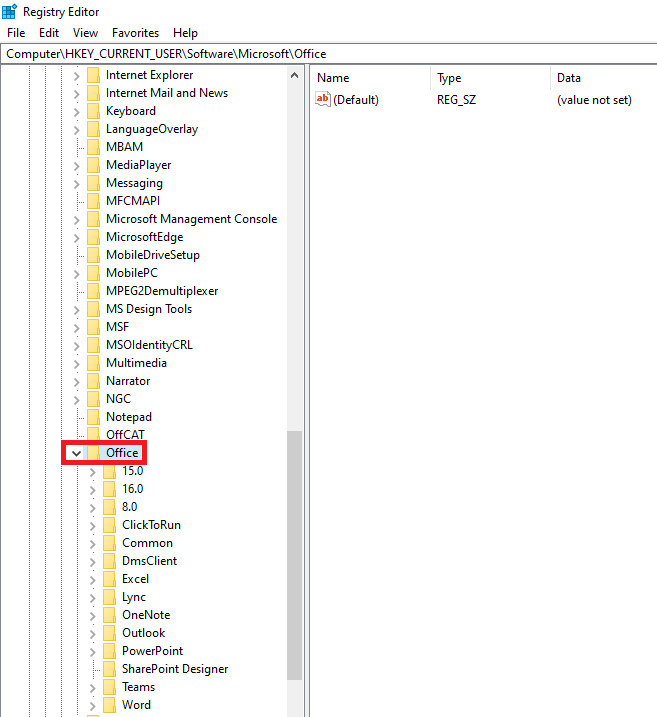
Task: Expand the Common subkey
Action: [92, 544]
